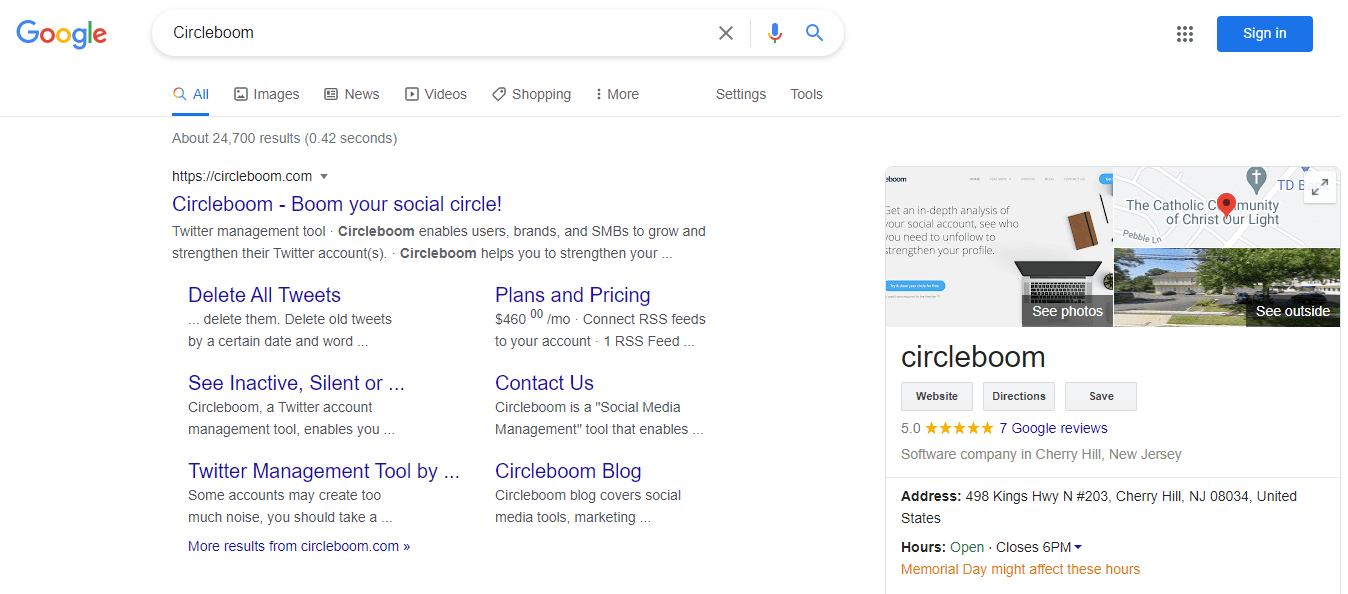Click the red map location pin
1348x594 pixels.
1228,208
